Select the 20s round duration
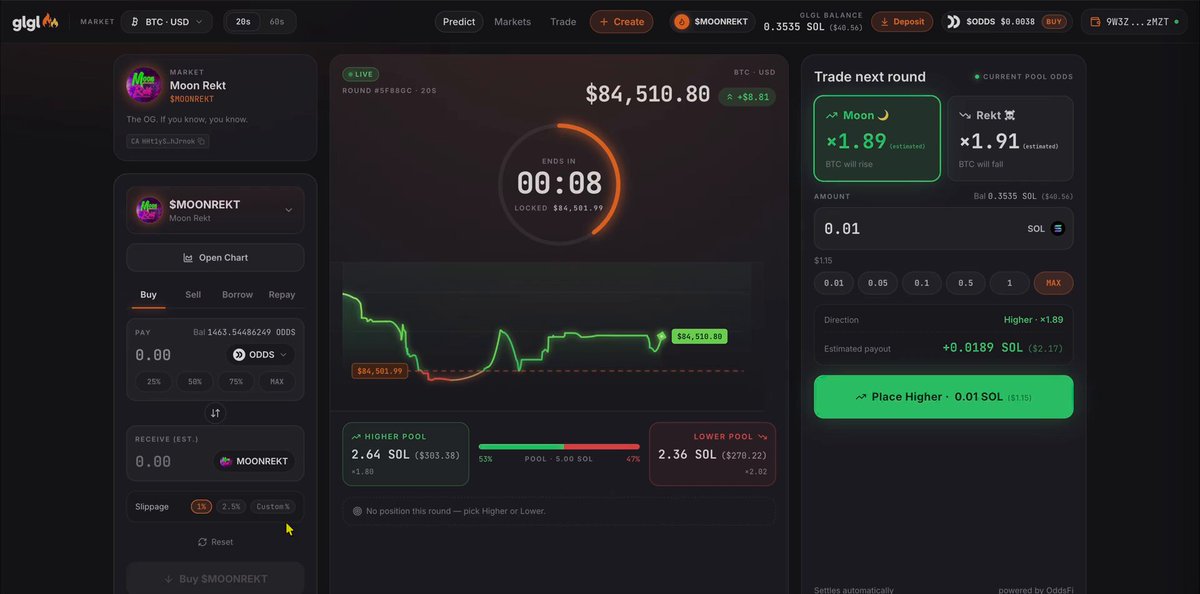The height and width of the screenshot is (594, 1200). (242, 21)
